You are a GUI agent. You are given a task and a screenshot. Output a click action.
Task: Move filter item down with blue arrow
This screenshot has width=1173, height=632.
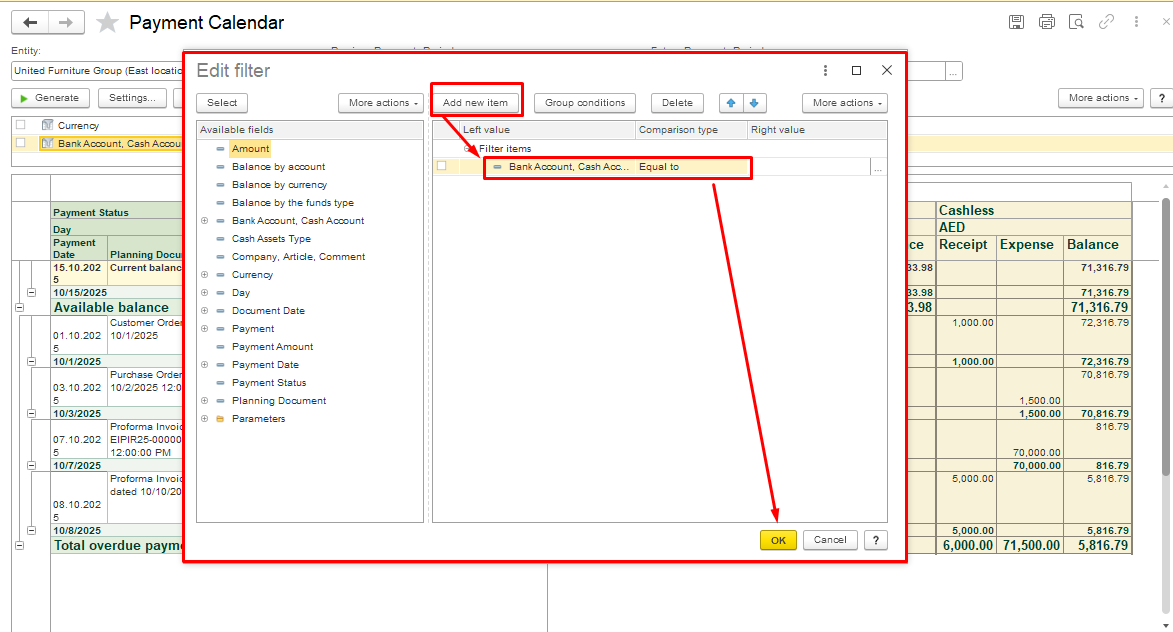click(754, 103)
